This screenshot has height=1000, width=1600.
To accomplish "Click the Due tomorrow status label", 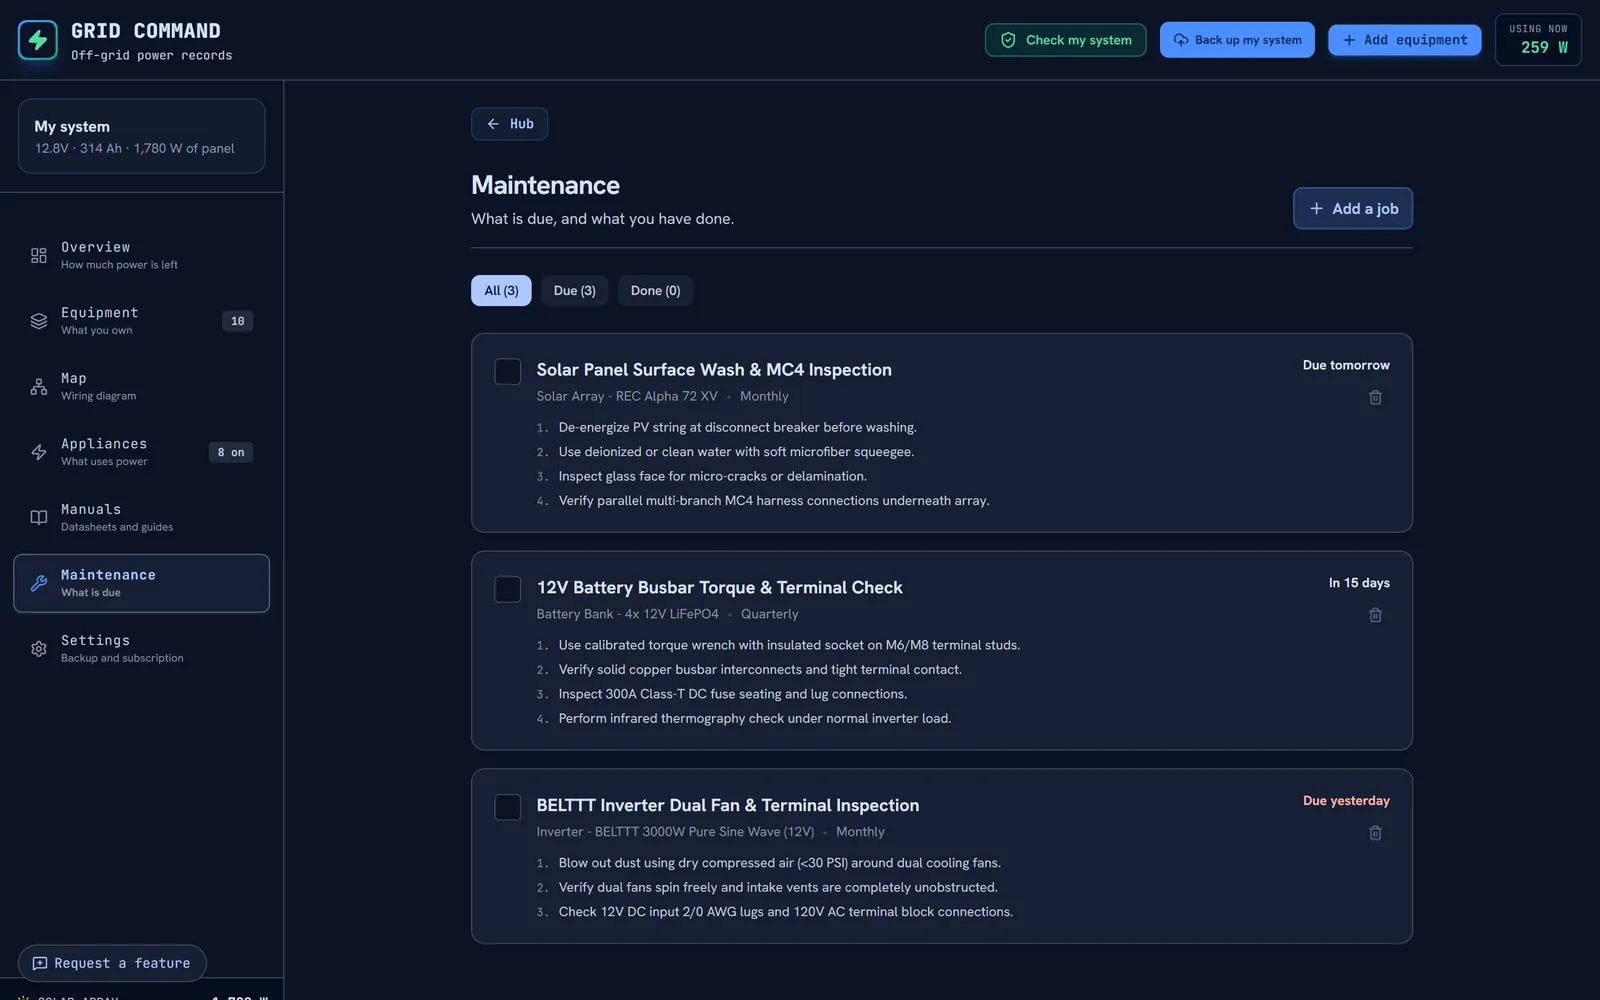I will [1346, 365].
